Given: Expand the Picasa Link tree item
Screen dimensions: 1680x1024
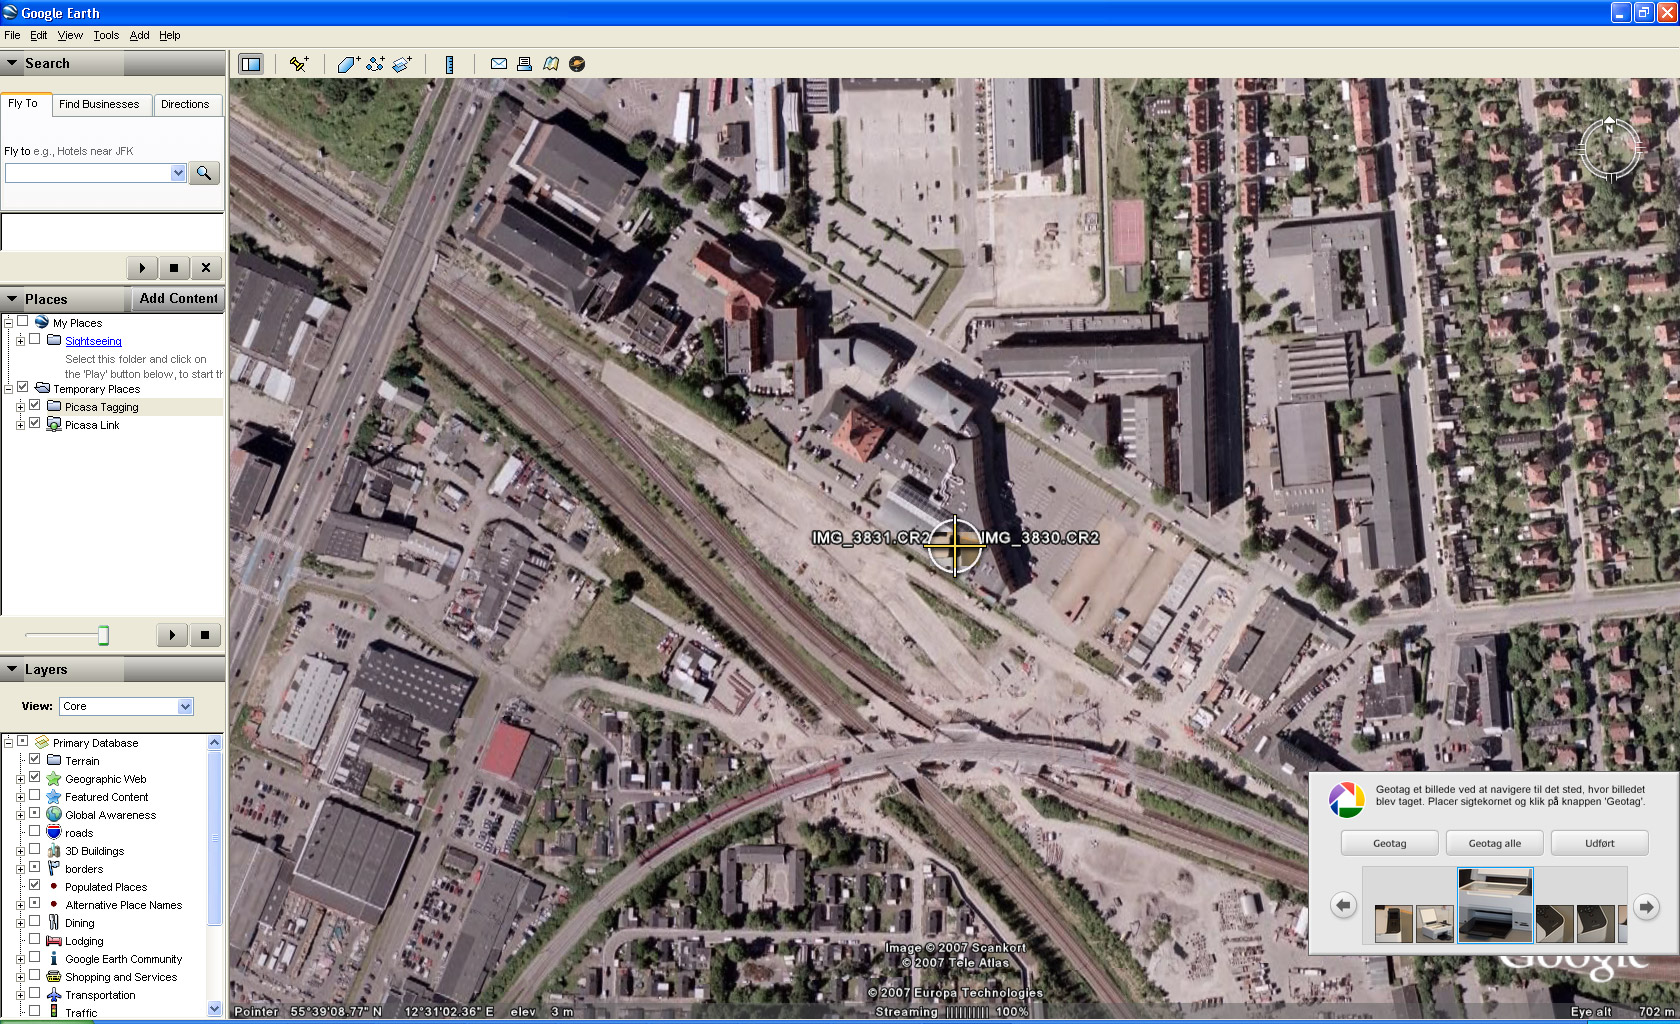Looking at the screenshot, I should click(20, 425).
